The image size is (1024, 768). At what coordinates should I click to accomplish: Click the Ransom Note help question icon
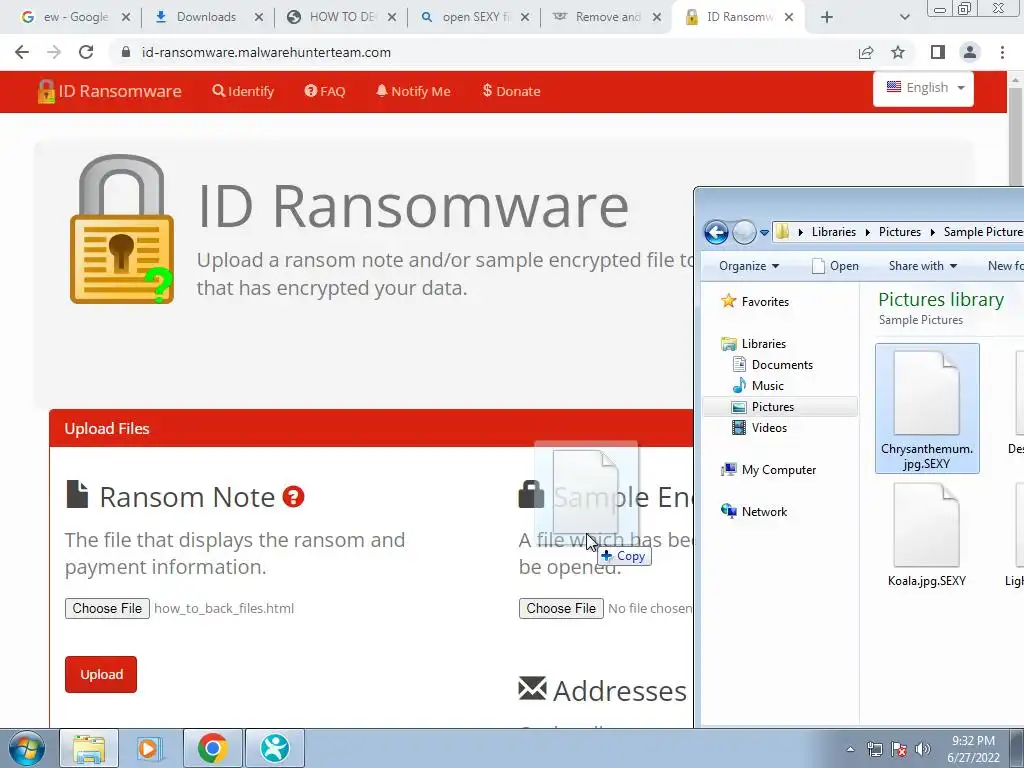(x=293, y=497)
